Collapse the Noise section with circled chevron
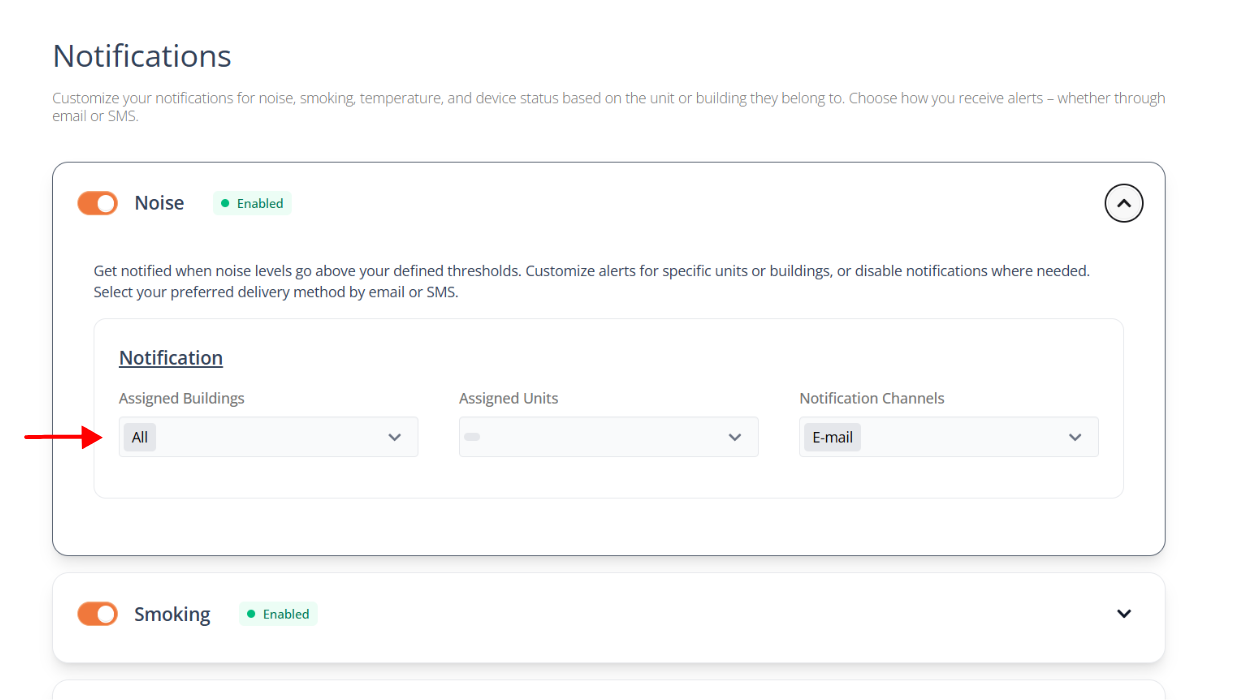Image resolution: width=1260 pixels, height=700 pixels. point(1123,203)
